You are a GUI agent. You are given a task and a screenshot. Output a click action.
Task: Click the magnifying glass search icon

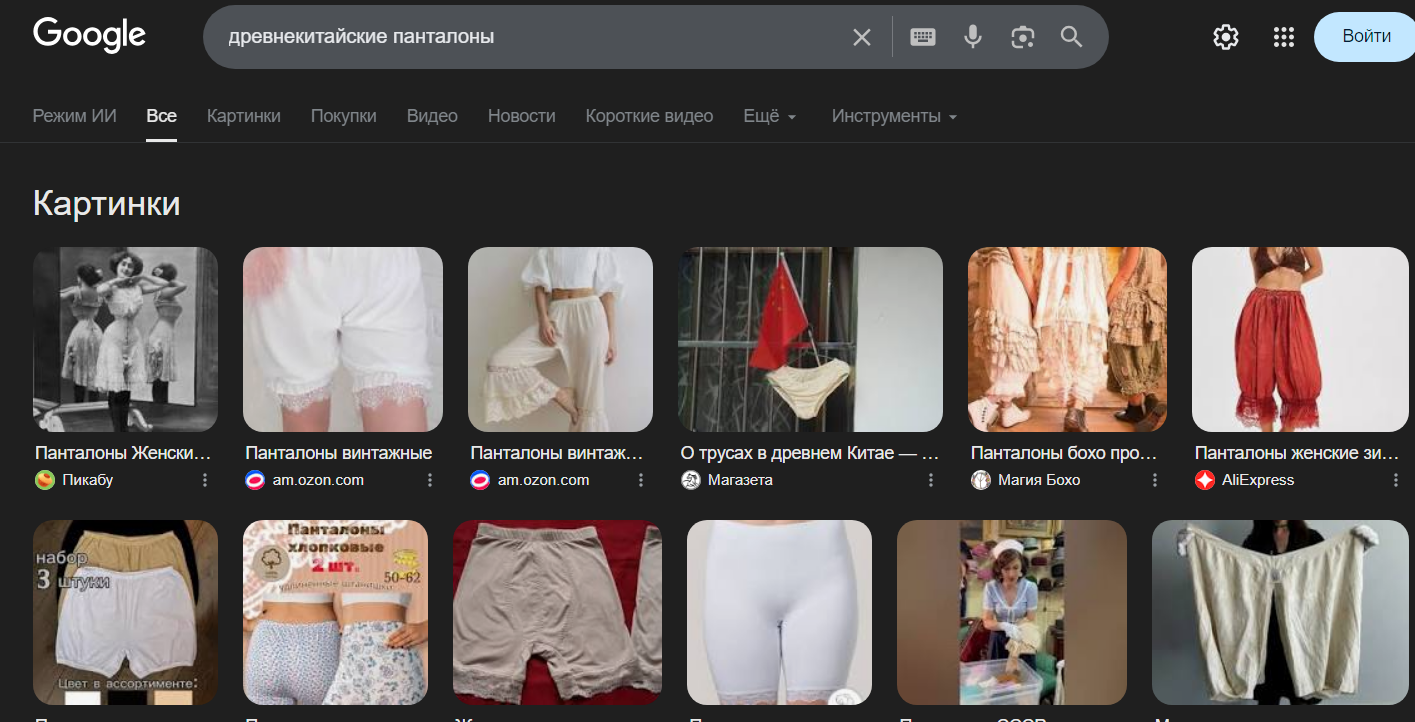click(1071, 37)
